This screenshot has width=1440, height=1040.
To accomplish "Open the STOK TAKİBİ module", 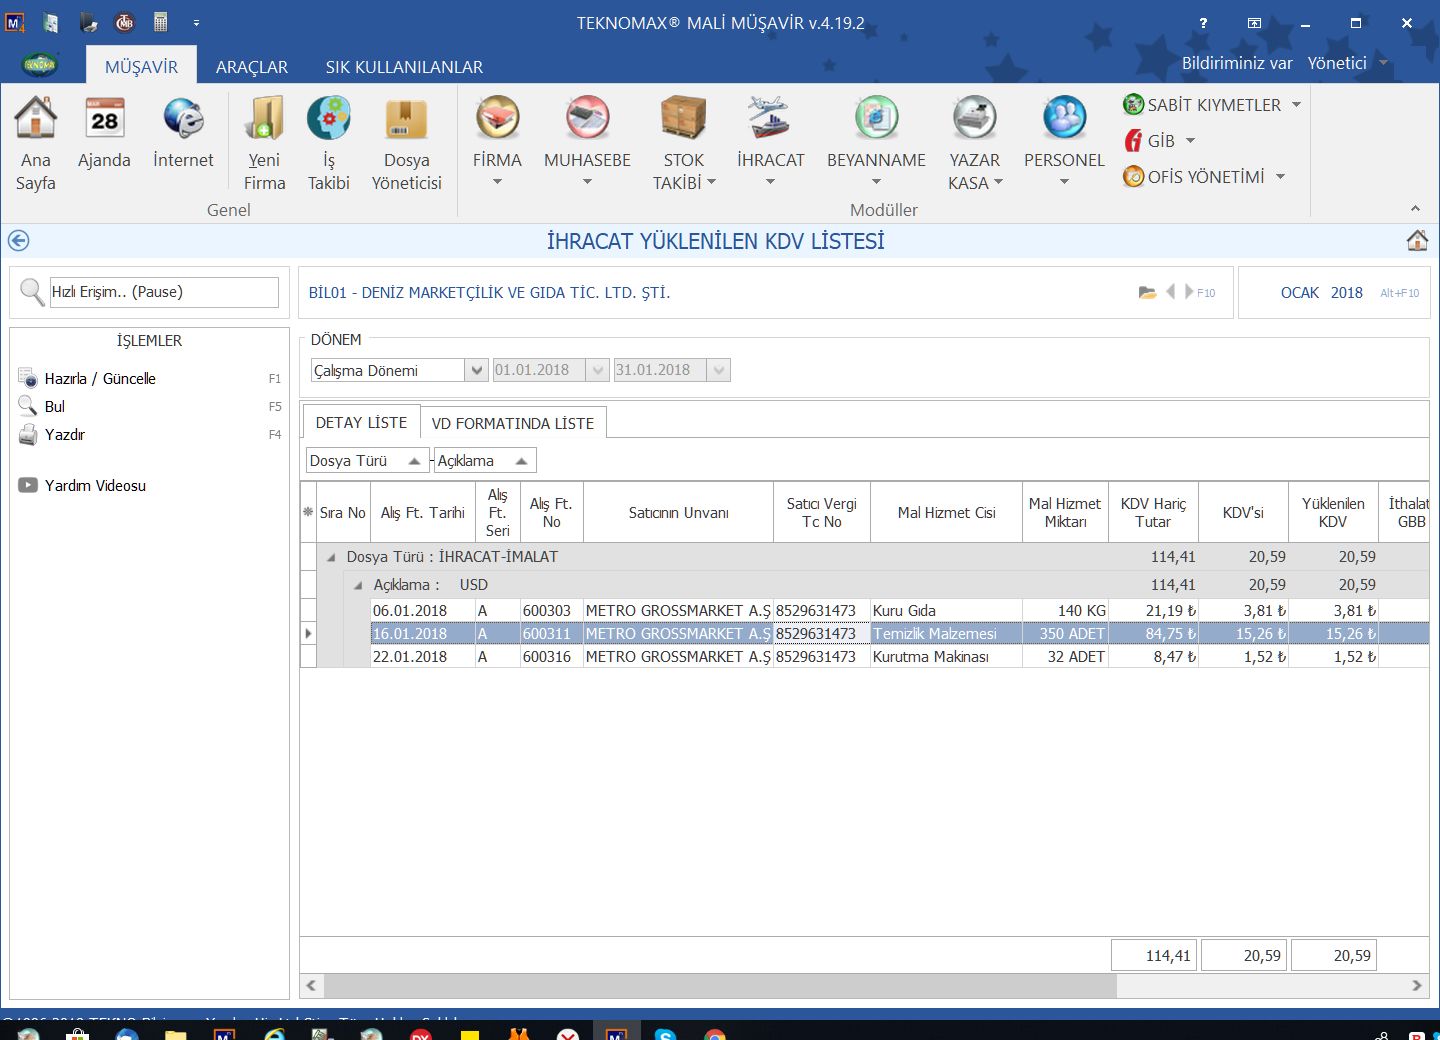I will pos(684,120).
